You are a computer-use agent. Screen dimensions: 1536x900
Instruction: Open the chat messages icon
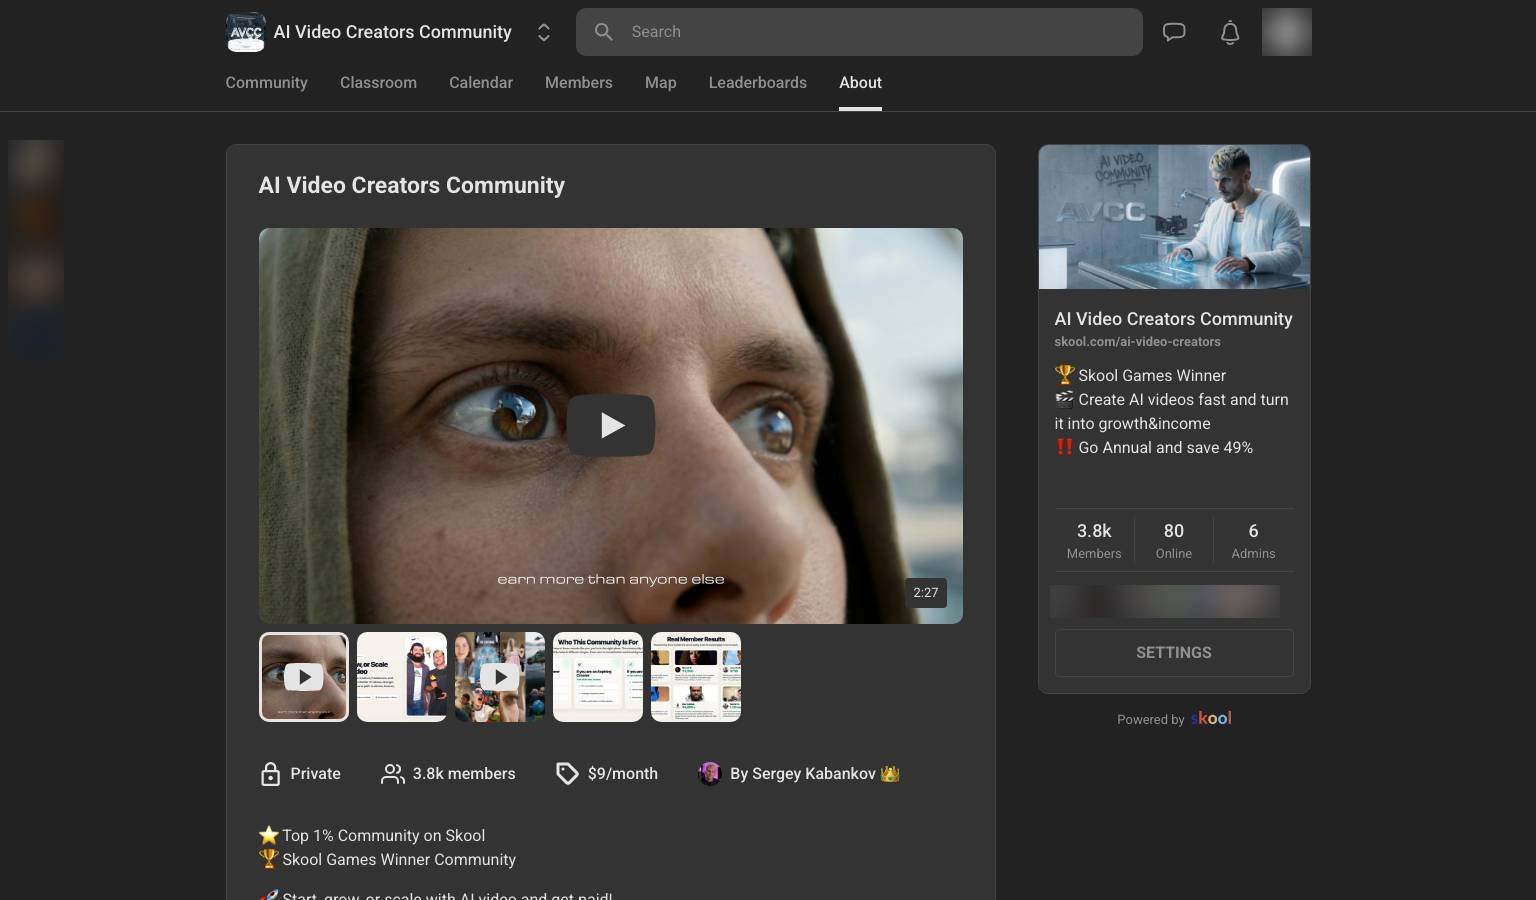pos(1174,32)
